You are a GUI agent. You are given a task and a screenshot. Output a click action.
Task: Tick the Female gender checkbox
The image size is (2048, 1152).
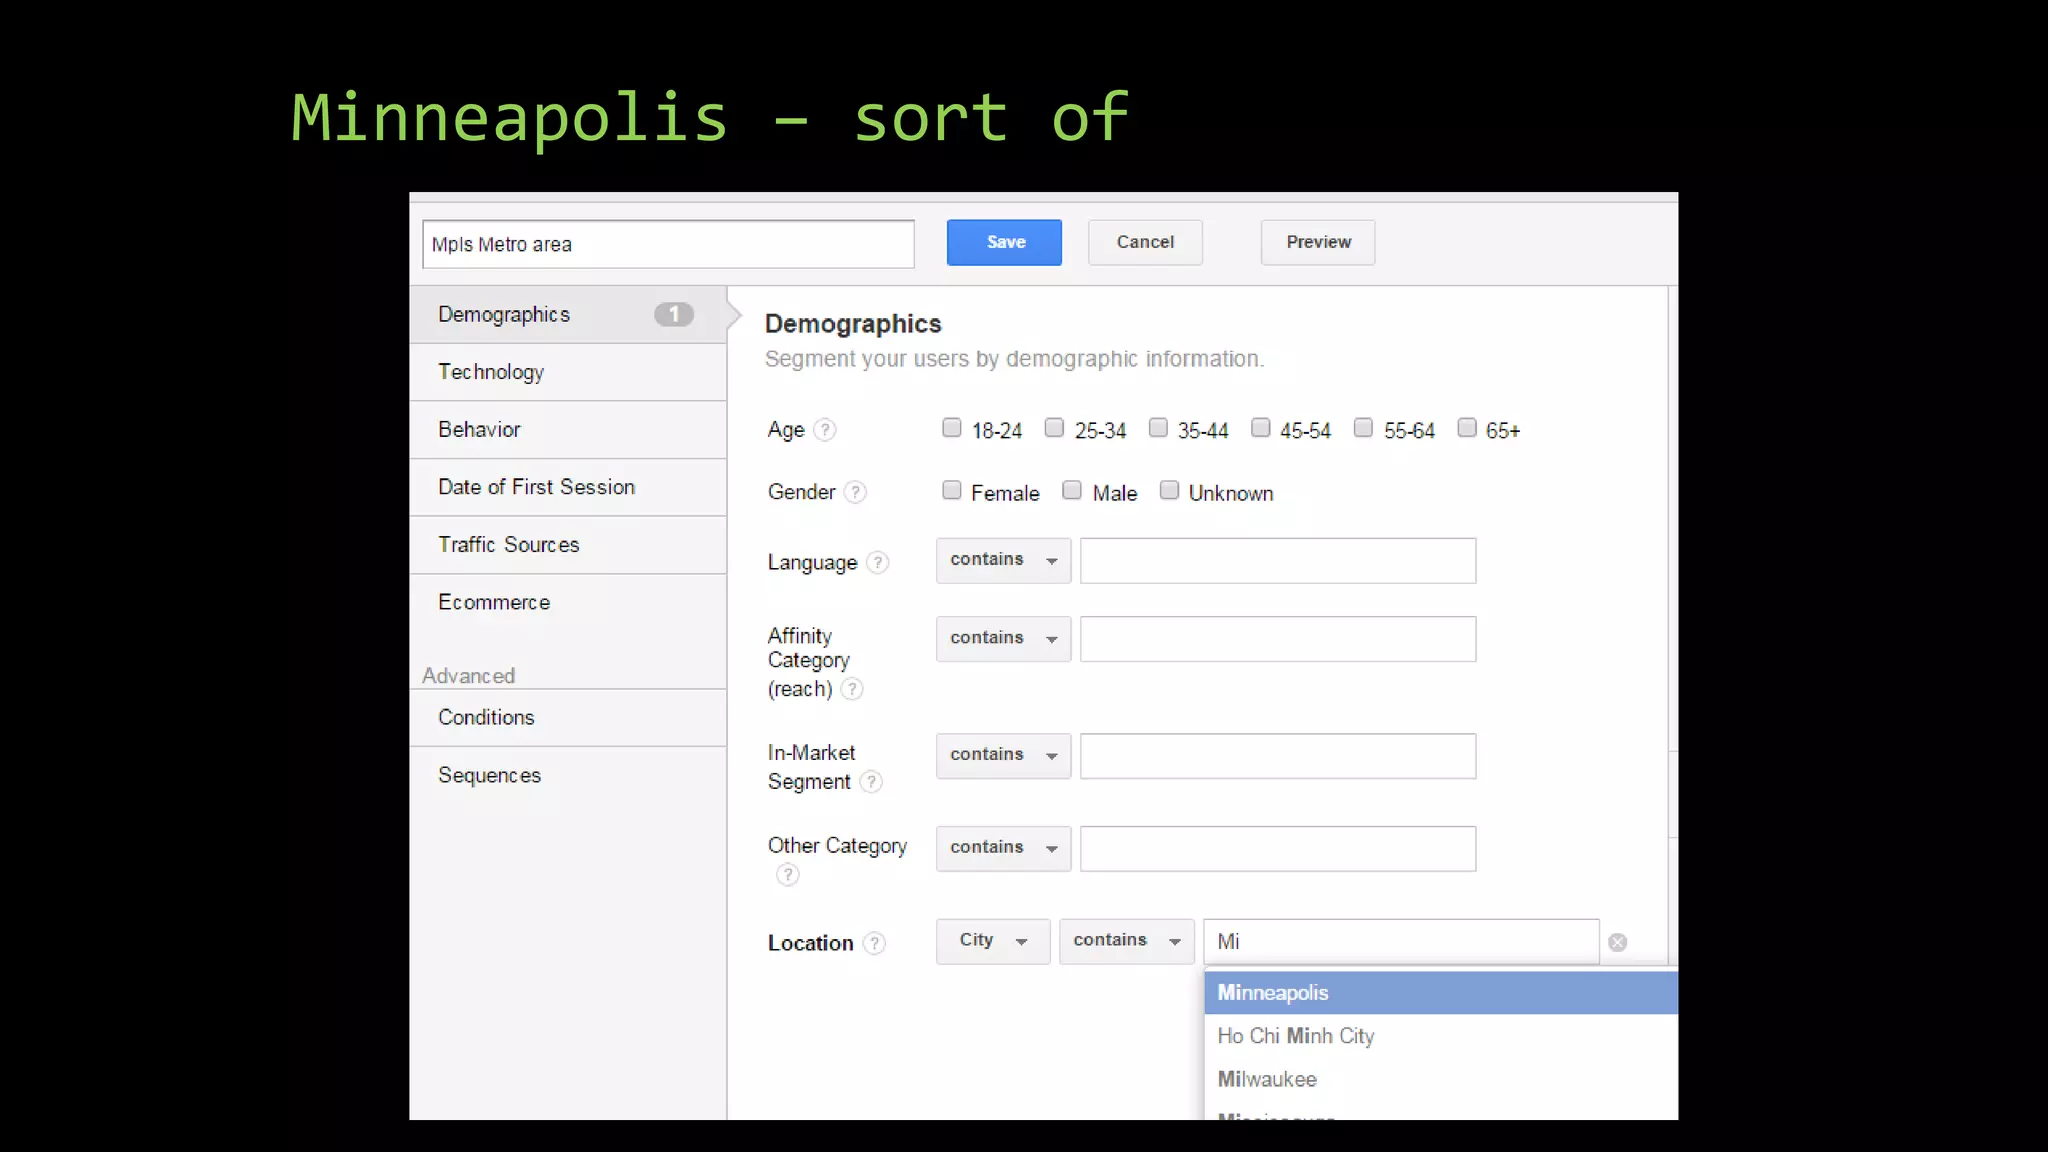coord(951,490)
